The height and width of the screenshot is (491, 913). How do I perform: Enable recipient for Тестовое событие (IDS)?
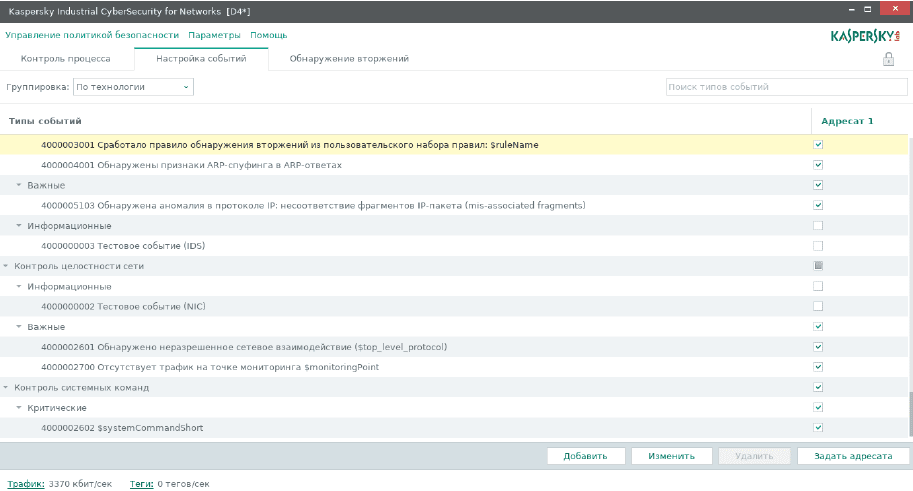pos(818,246)
